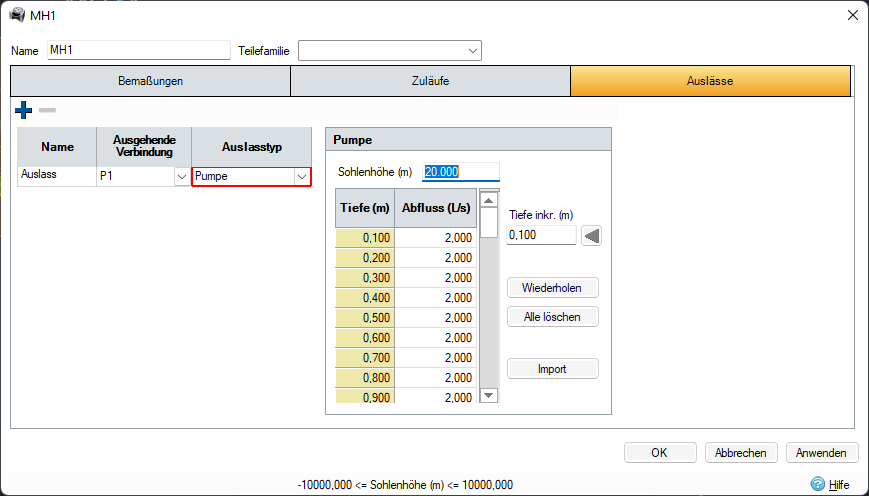This screenshot has width=869, height=496.
Task: Open the Hilfe link
Action: pos(839,485)
